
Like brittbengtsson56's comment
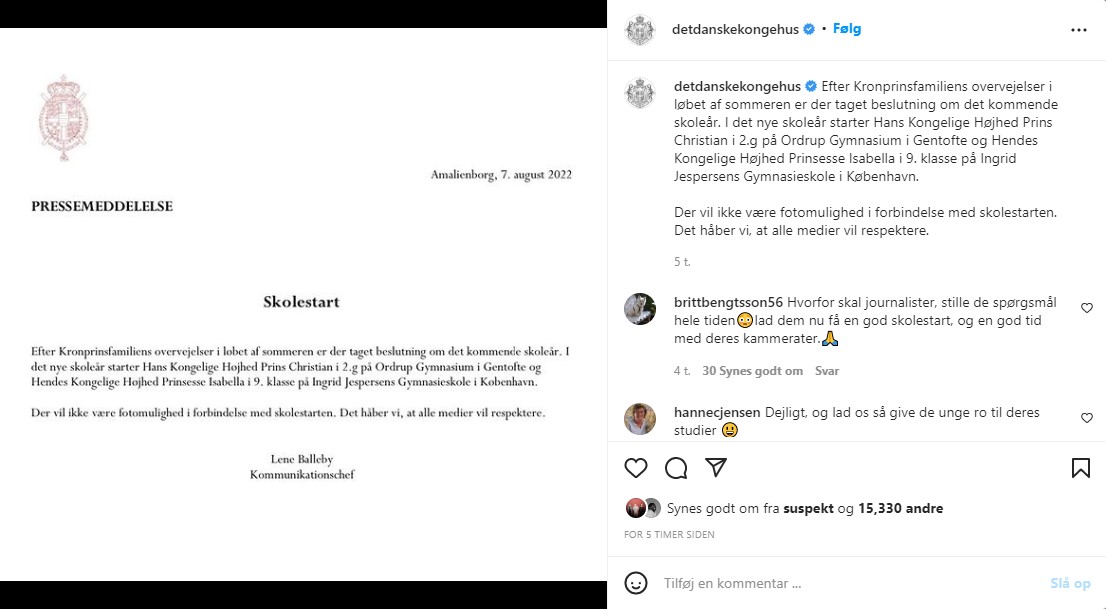tap(1087, 308)
